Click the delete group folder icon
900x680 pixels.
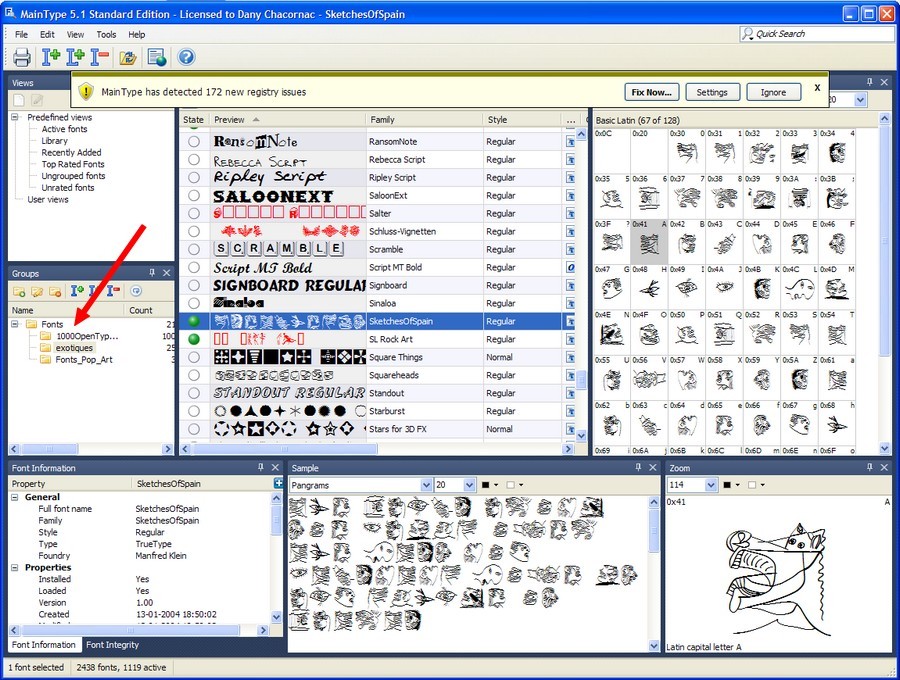(x=55, y=292)
